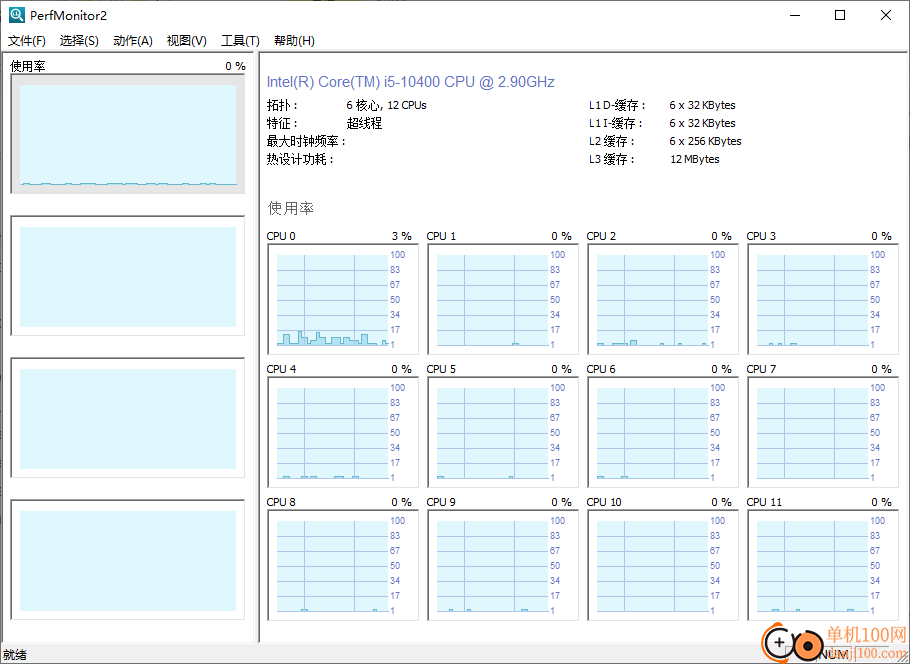Click the CPU 3 usage graph

[823, 299]
